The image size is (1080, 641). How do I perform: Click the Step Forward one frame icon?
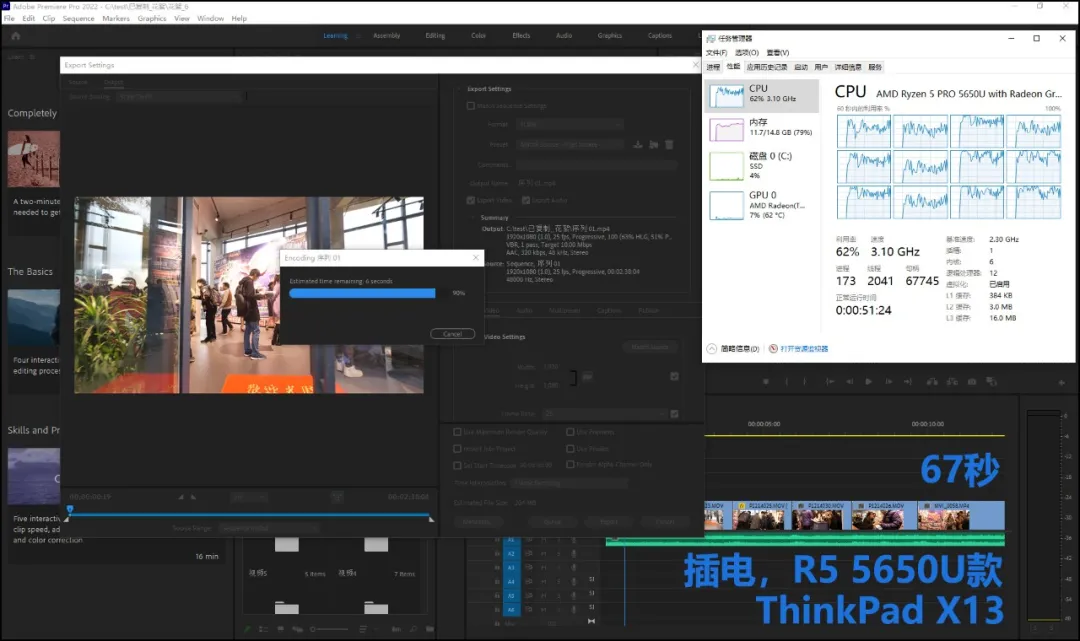click(889, 381)
